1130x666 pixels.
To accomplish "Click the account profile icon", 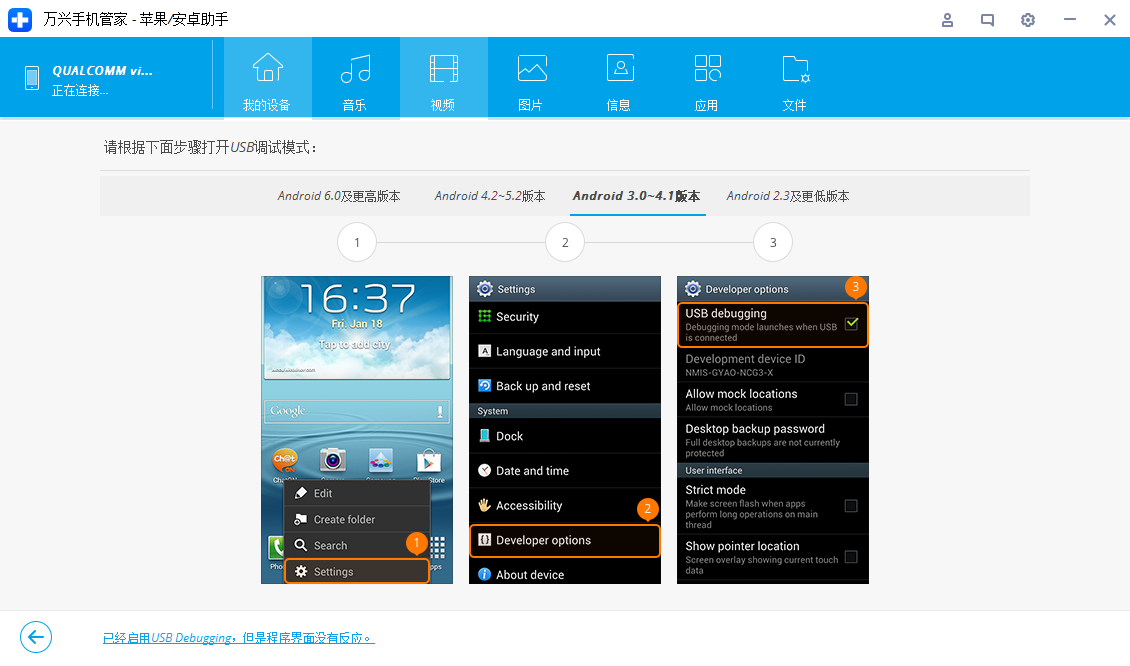I will point(947,19).
